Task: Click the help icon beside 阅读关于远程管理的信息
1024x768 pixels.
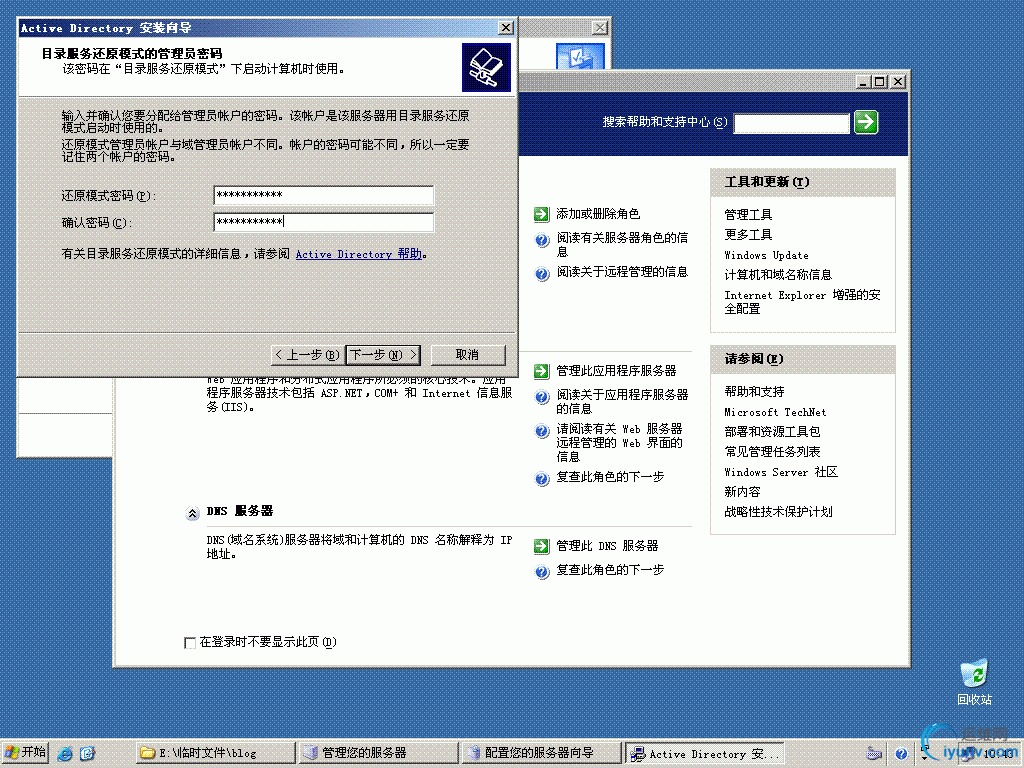Action: [x=542, y=274]
